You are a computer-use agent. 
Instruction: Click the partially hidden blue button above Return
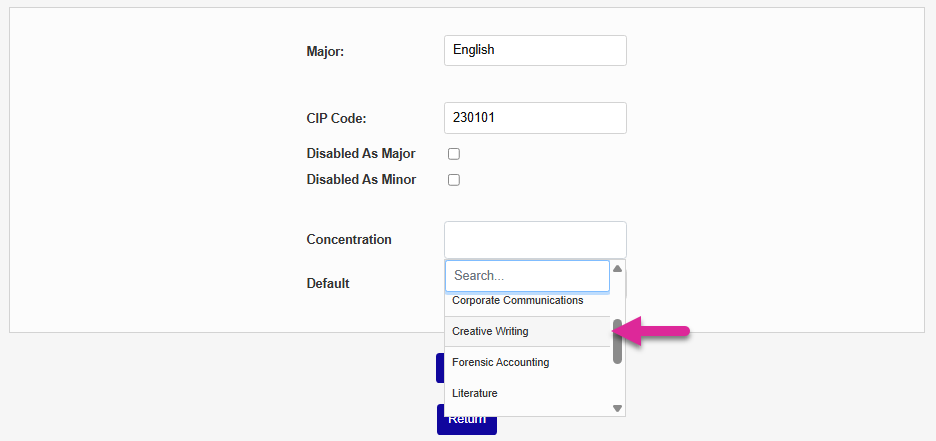pyautogui.click(x=440, y=368)
